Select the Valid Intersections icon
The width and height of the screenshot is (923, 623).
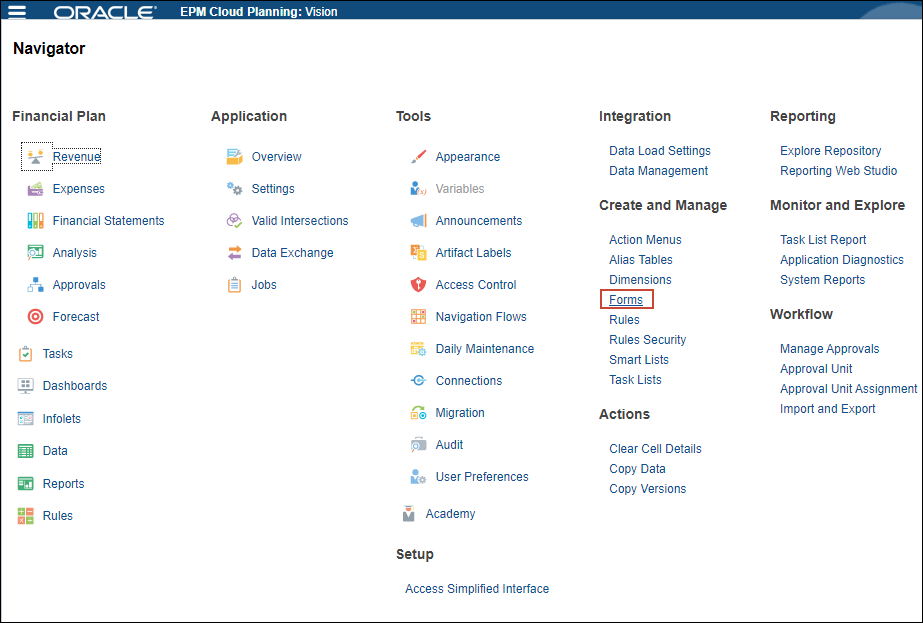click(235, 221)
